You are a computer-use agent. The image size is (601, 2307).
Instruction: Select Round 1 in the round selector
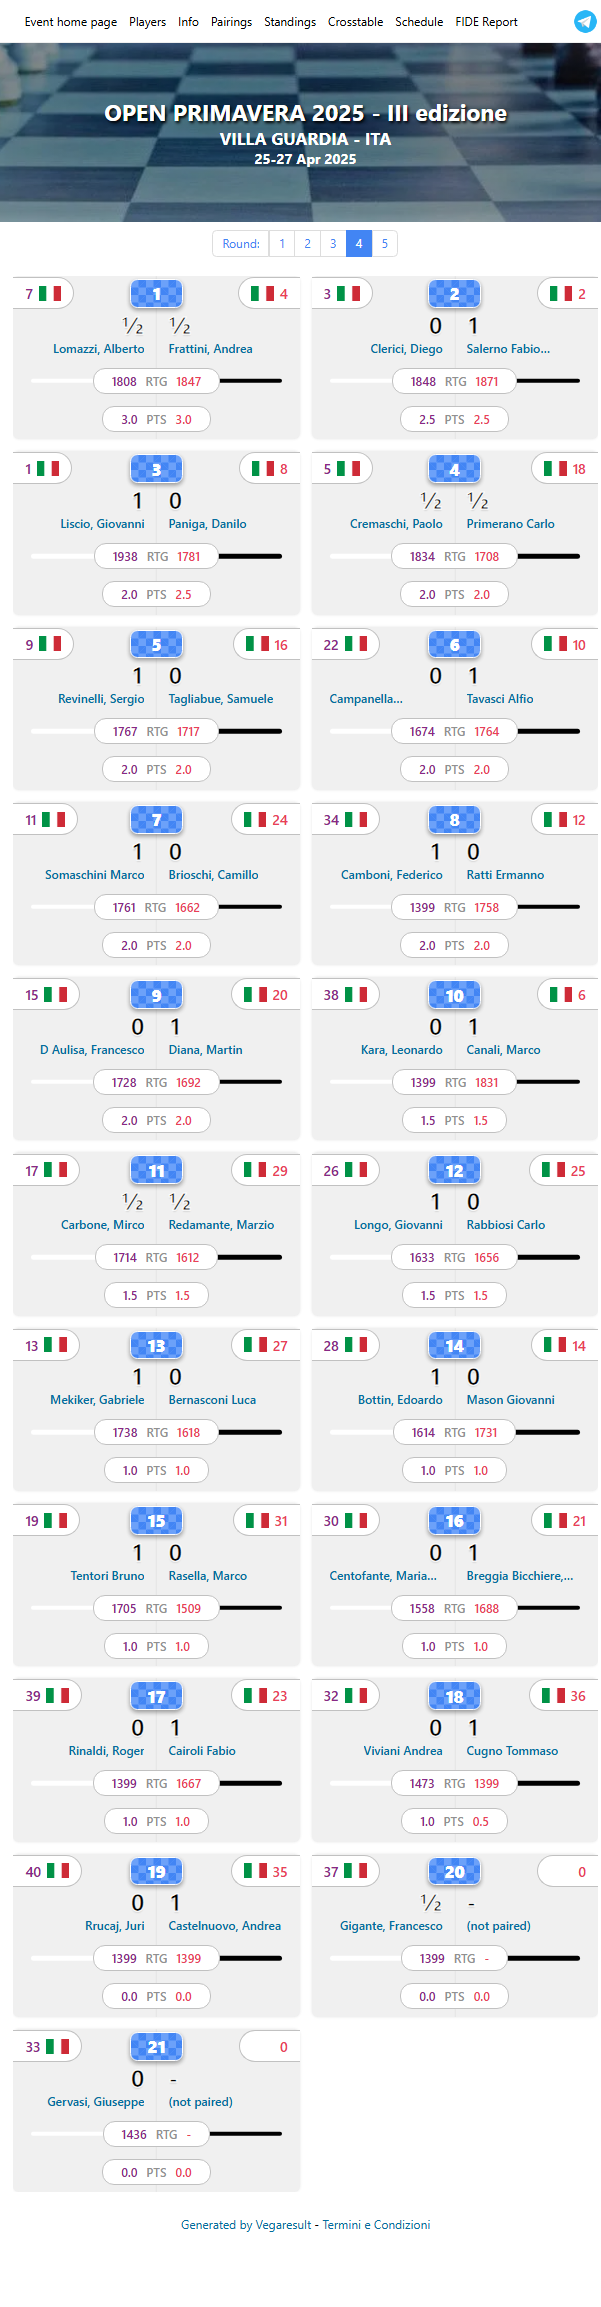pos(282,243)
